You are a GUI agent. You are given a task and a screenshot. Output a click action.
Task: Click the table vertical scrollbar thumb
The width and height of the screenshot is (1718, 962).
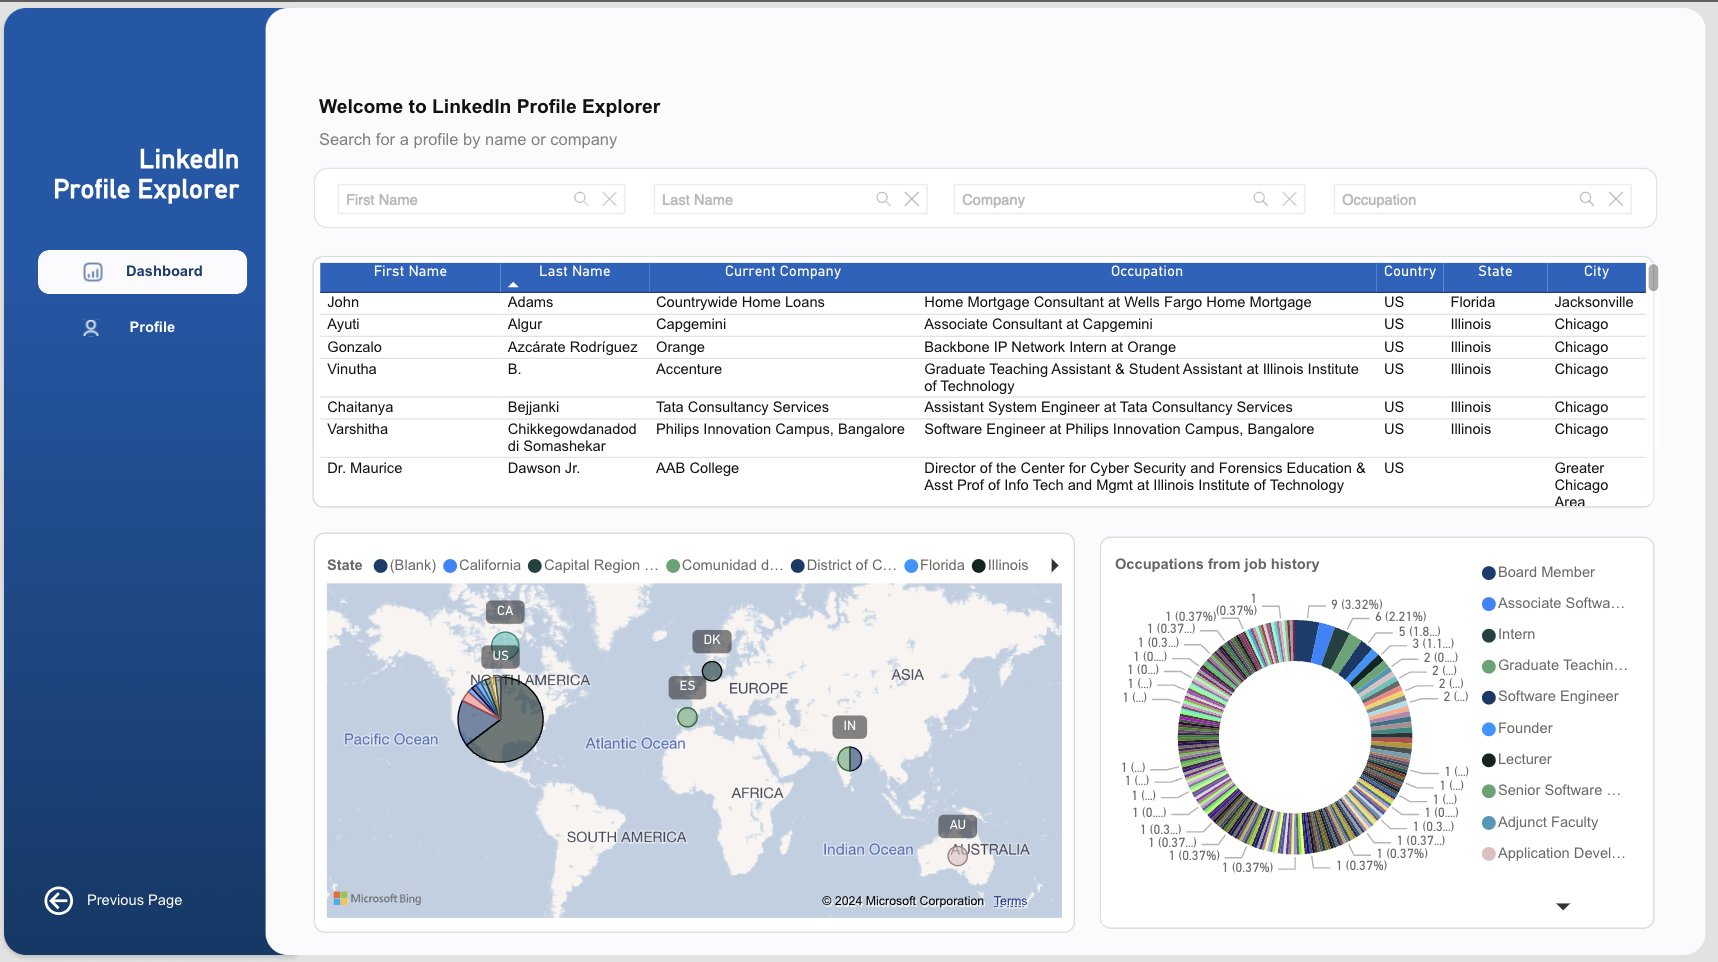coord(1653,277)
